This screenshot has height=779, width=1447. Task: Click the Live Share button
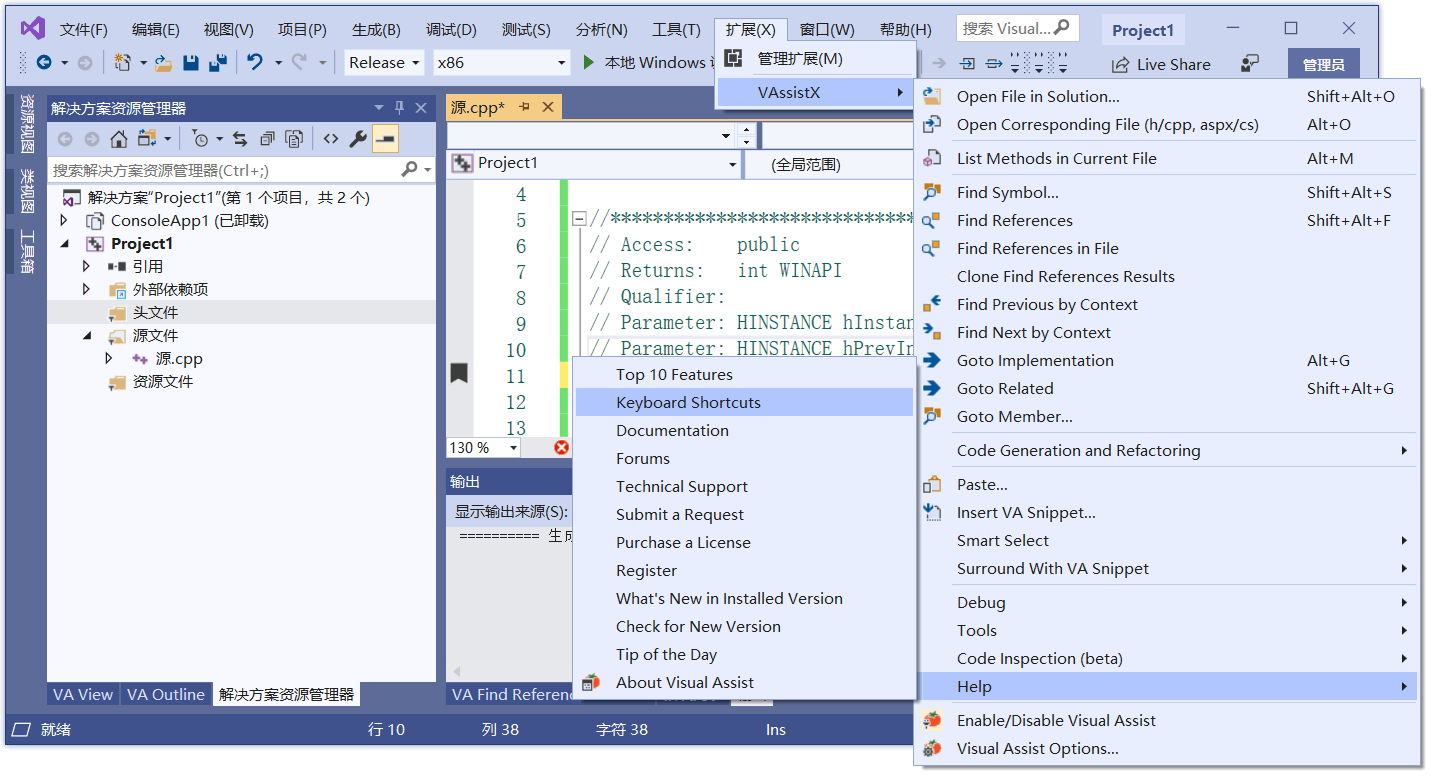coord(1162,64)
